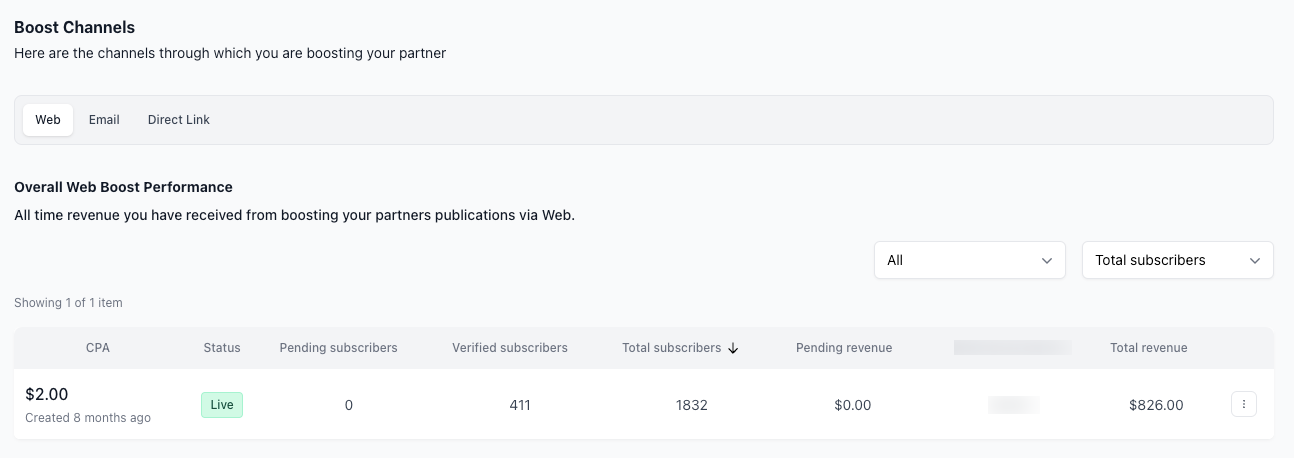Click the CPA column header

[x=98, y=348]
